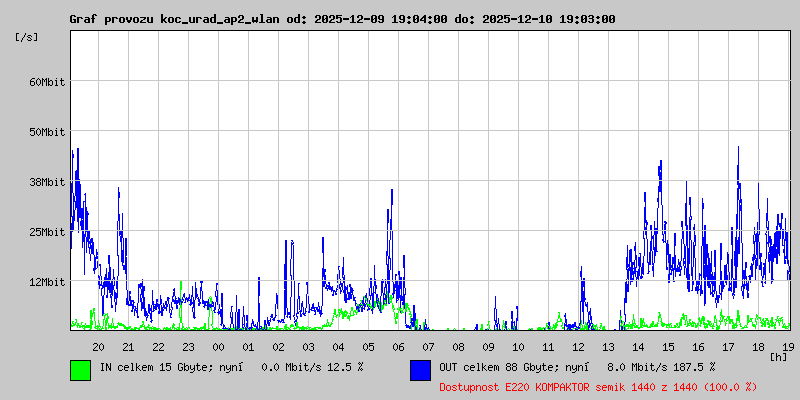Click the hour 14 x-axis label
800x400 pixels.
tap(638, 347)
